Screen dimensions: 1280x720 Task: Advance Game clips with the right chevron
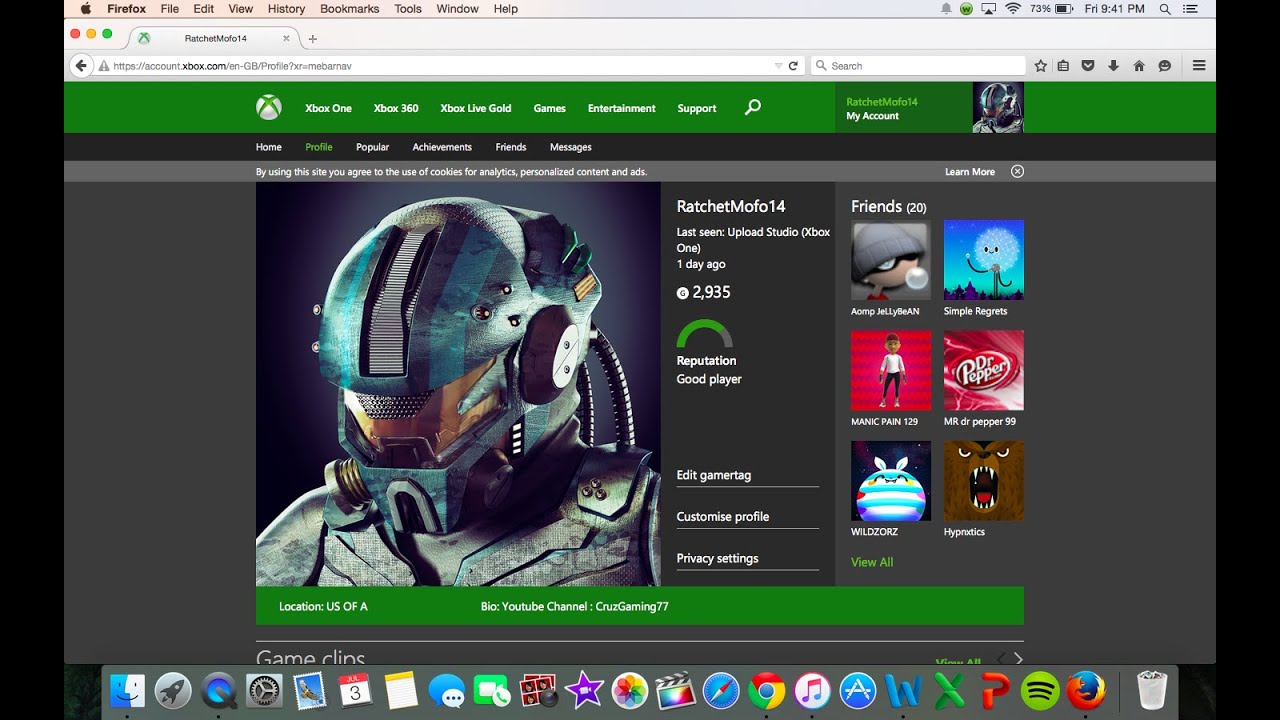click(x=1018, y=658)
